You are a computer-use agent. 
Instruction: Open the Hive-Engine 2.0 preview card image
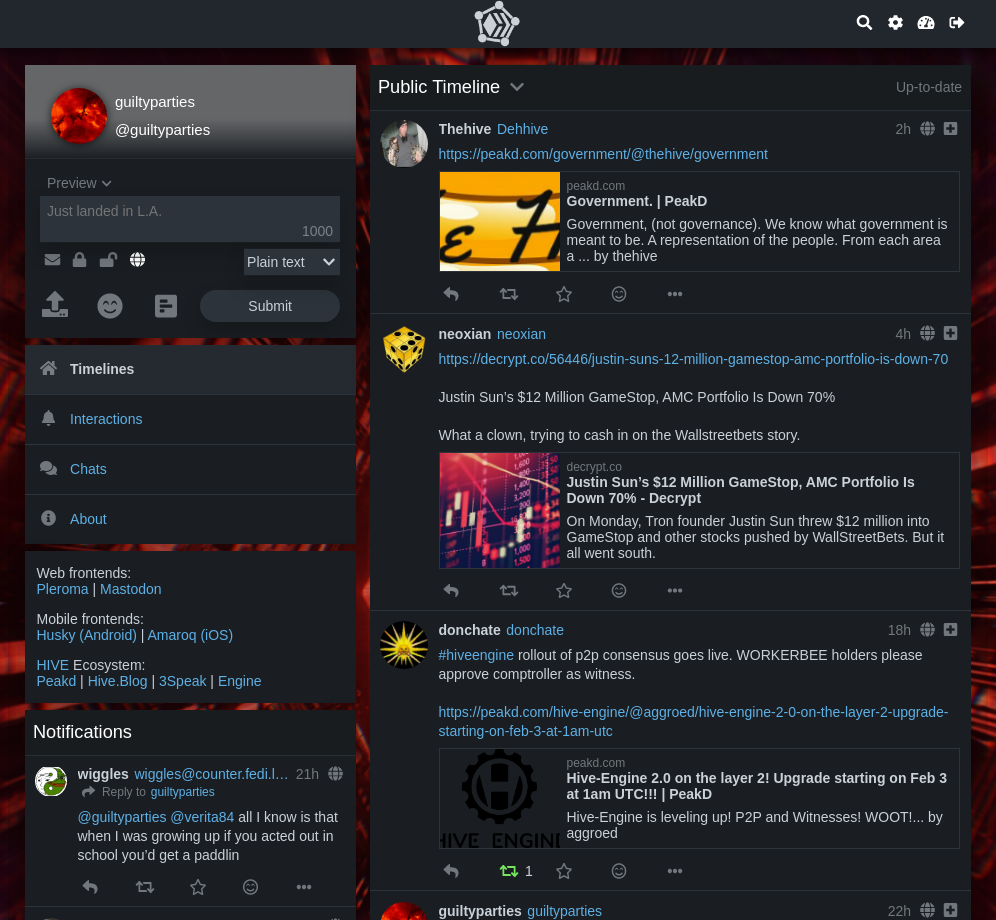tap(500, 799)
